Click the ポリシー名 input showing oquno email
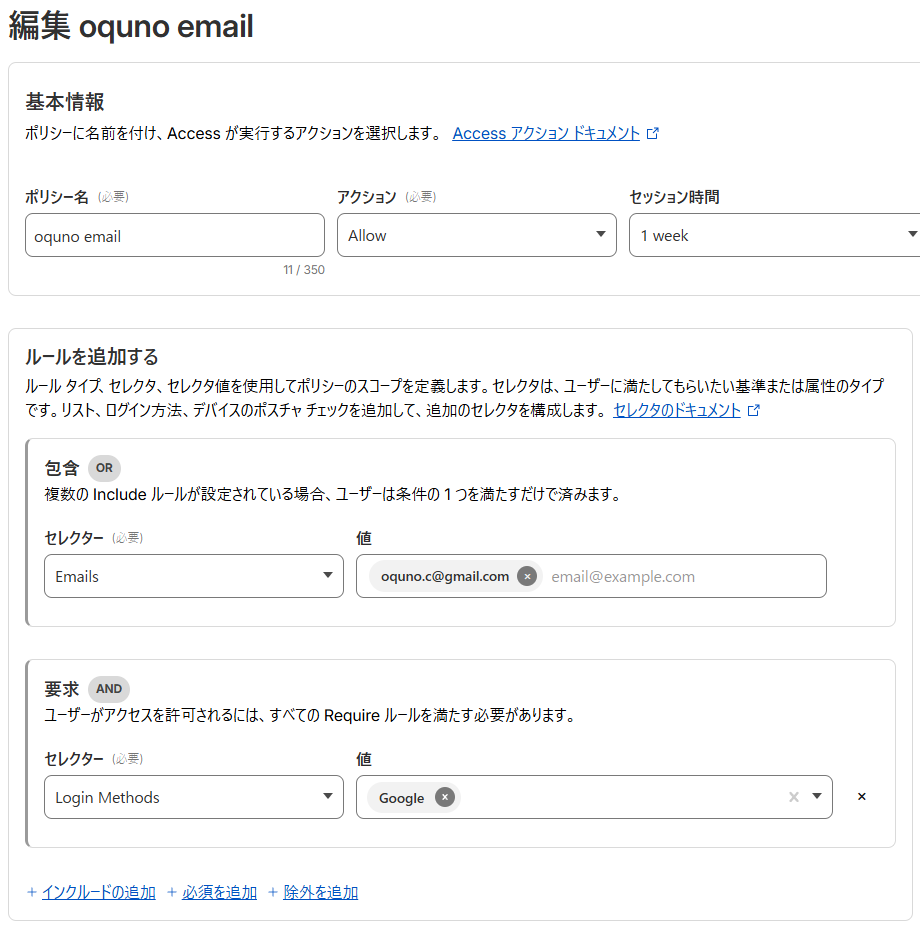Screen dimensions: 920x930 point(175,235)
